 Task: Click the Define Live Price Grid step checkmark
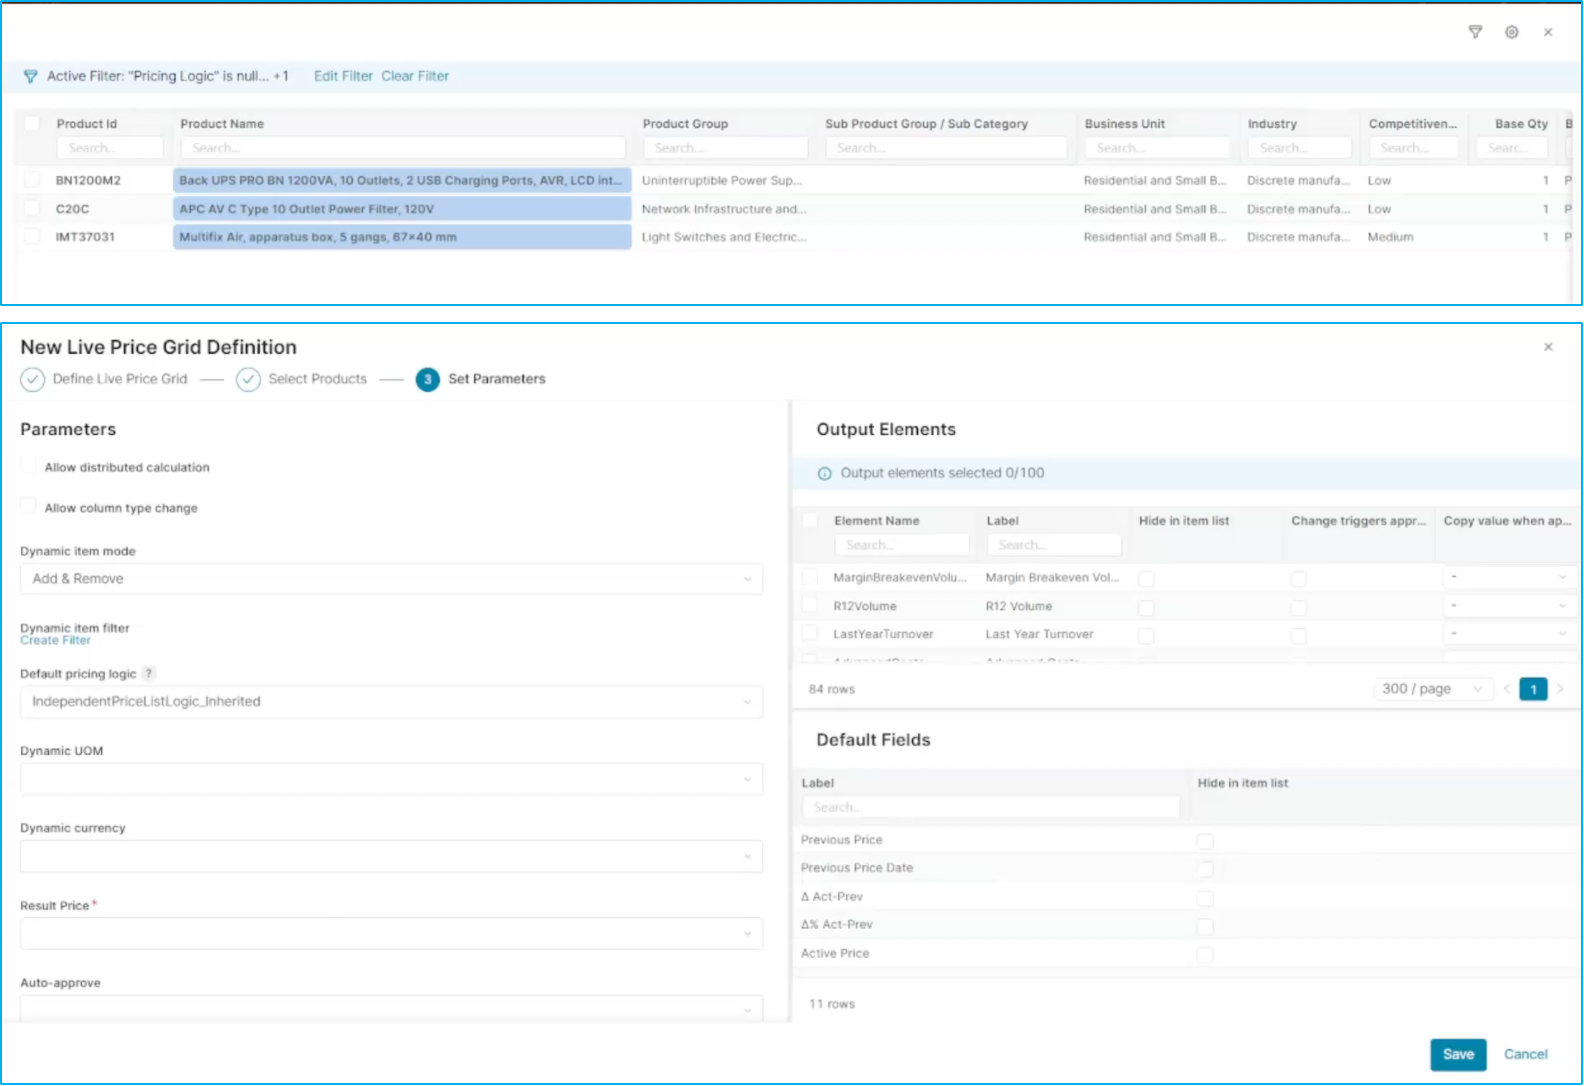[x=33, y=380]
